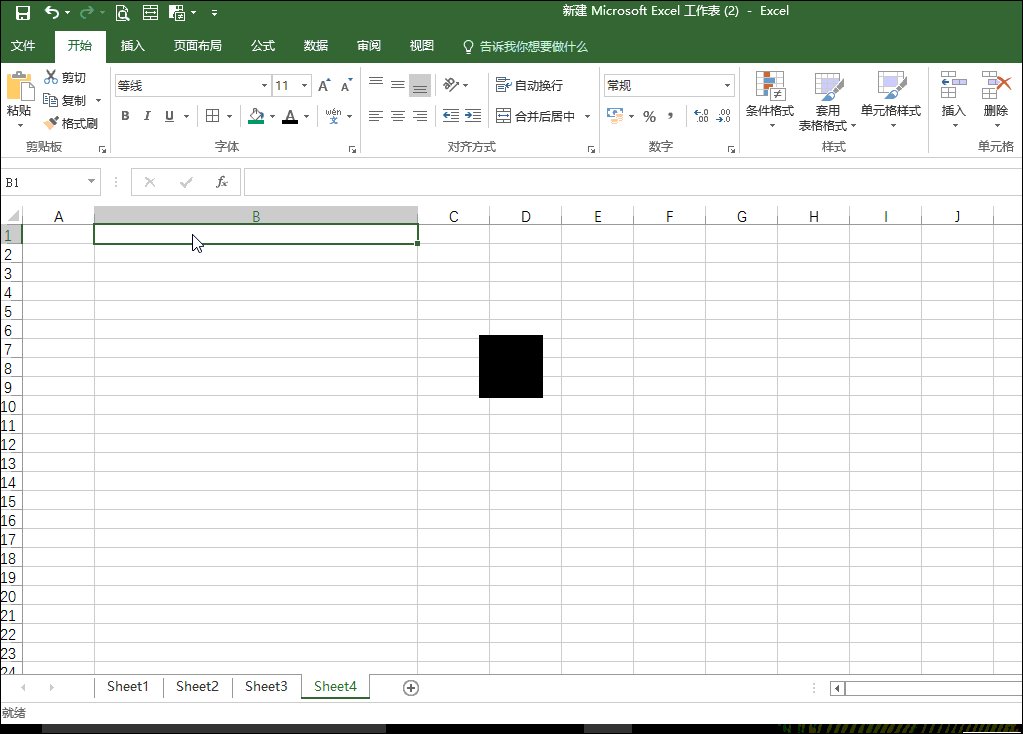Toggle Italic formatting

pos(147,116)
